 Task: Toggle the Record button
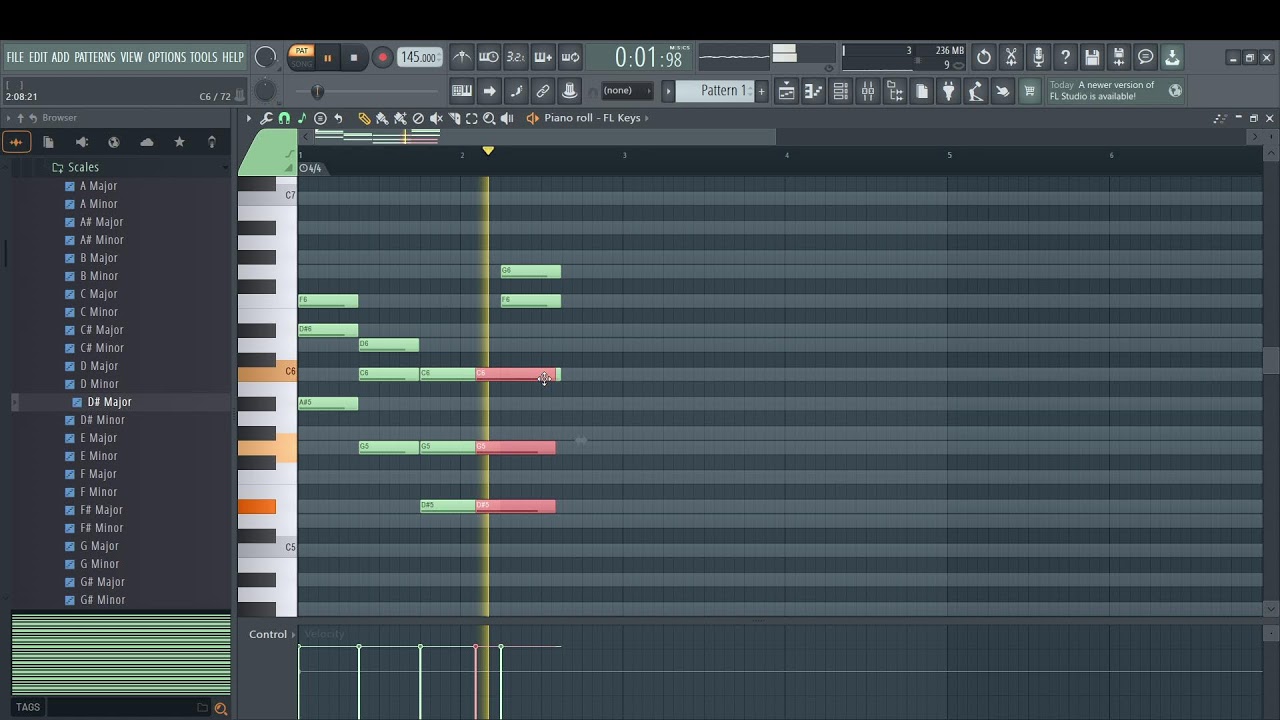tap(381, 58)
